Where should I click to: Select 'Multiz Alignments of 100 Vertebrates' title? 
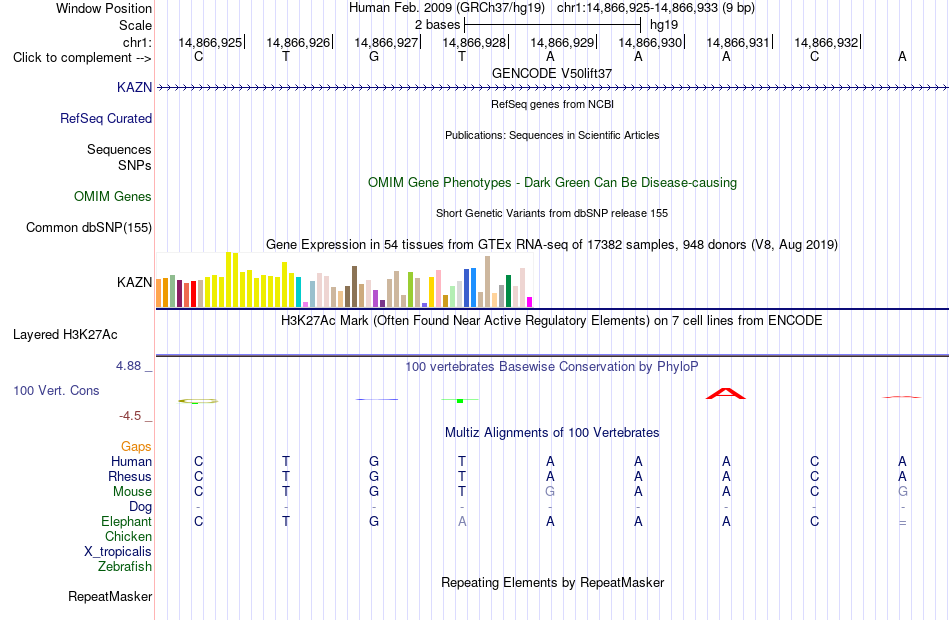click(552, 433)
